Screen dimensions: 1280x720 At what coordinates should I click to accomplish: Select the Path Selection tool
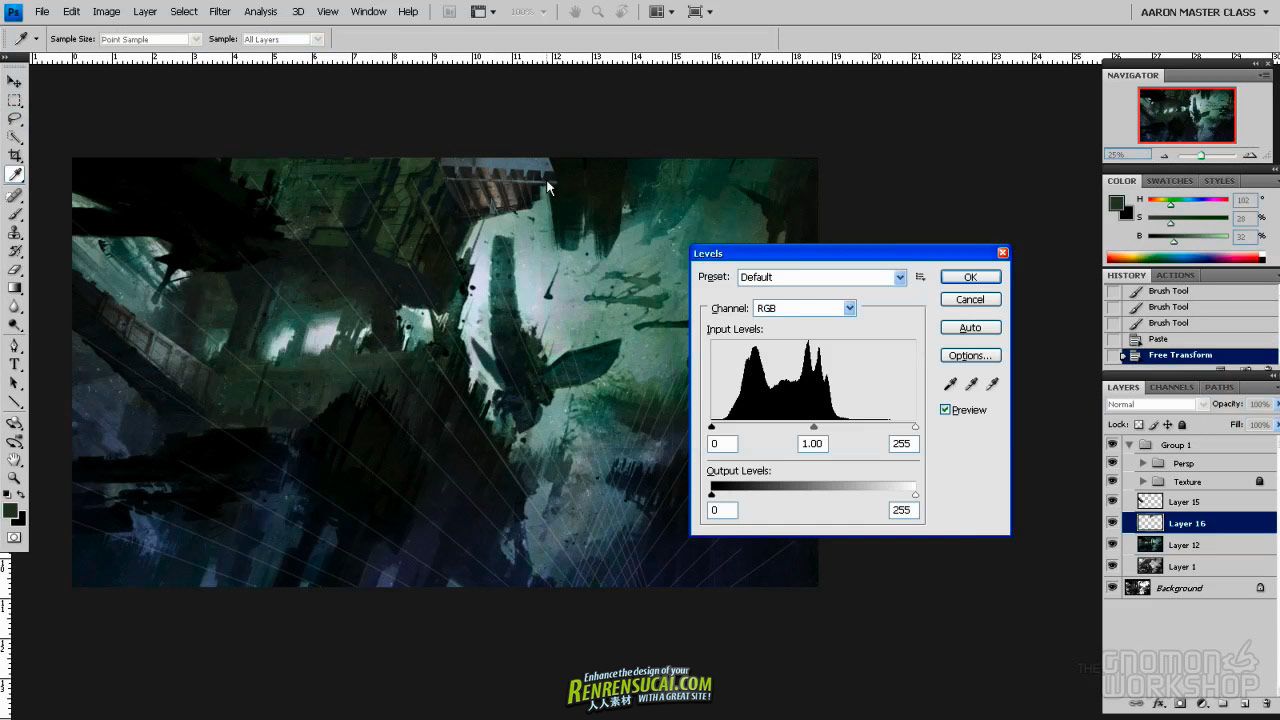[x=14, y=383]
